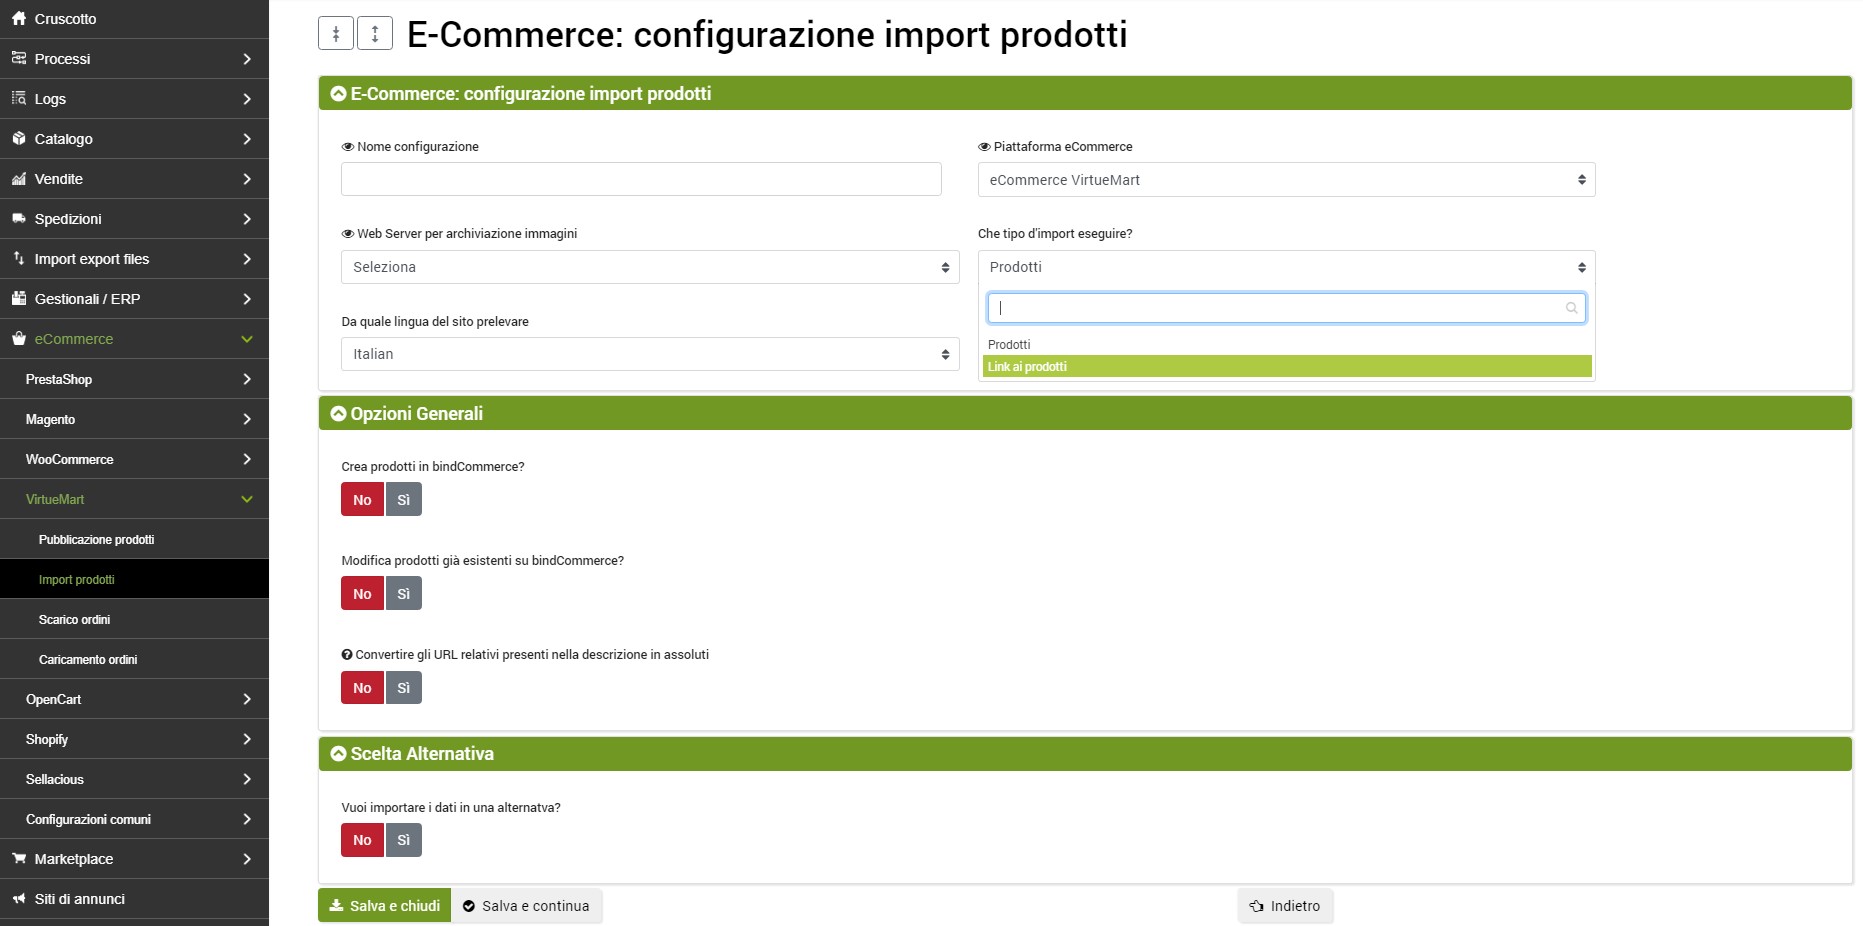The width and height of the screenshot is (1863, 926).
Task: Click the help icon beside Convertire gli URL
Action: click(347, 655)
